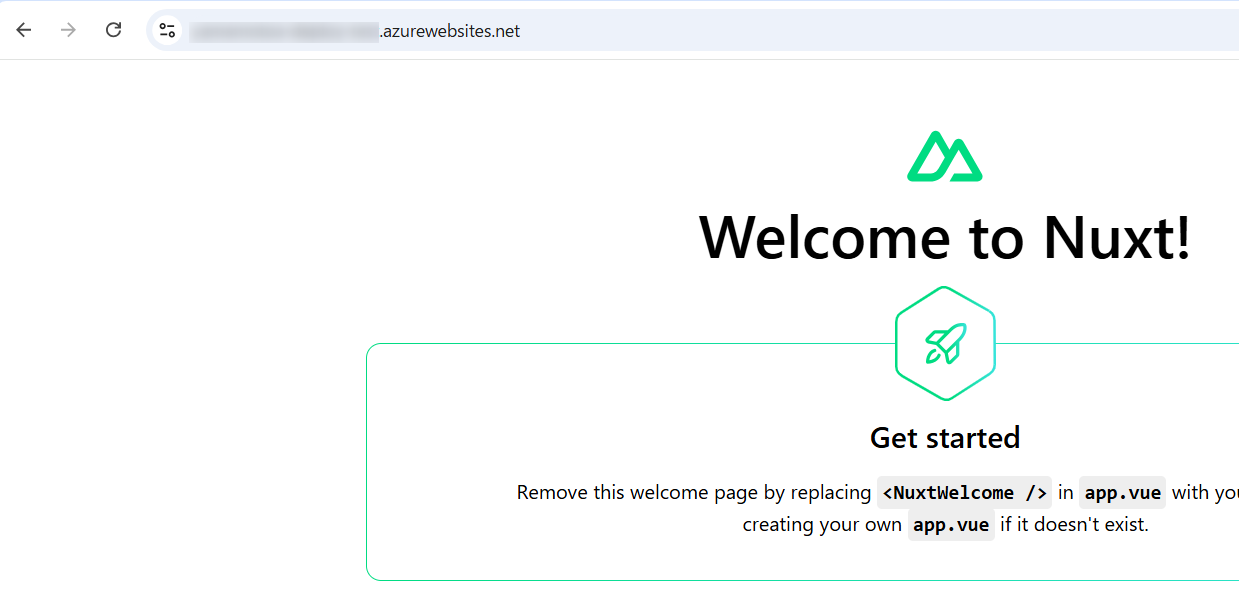The width and height of the screenshot is (1239, 606).
Task: Click the Get started card border
Action: (367, 460)
